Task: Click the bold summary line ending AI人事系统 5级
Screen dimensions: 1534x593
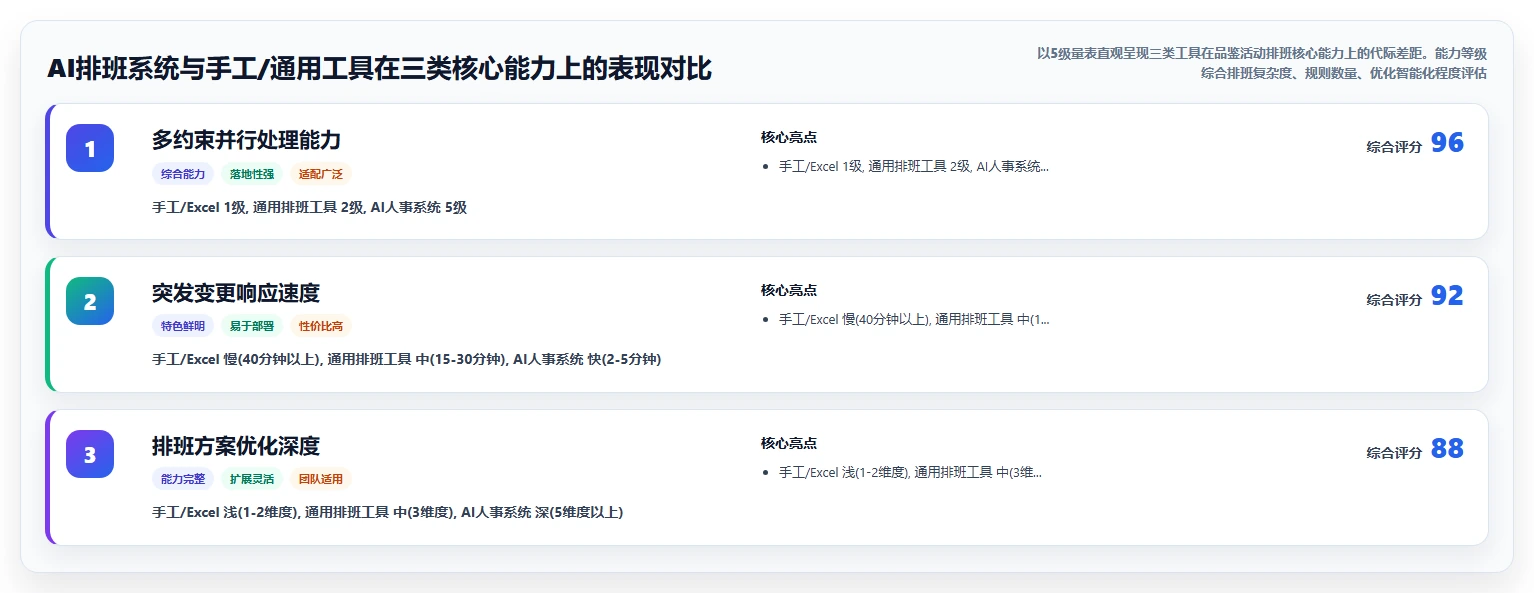Action: pyautogui.click(x=309, y=207)
